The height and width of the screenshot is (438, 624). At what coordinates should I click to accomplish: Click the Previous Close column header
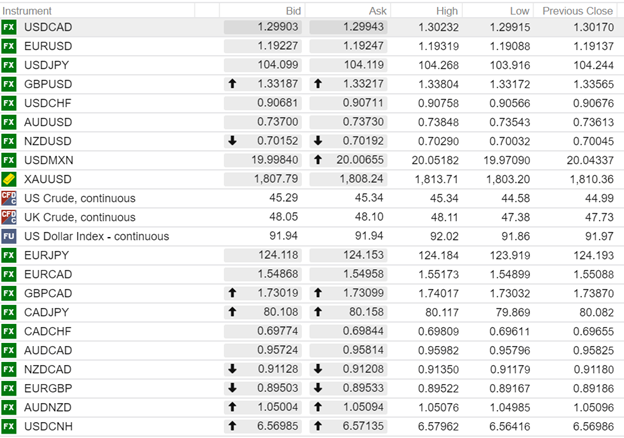click(577, 9)
